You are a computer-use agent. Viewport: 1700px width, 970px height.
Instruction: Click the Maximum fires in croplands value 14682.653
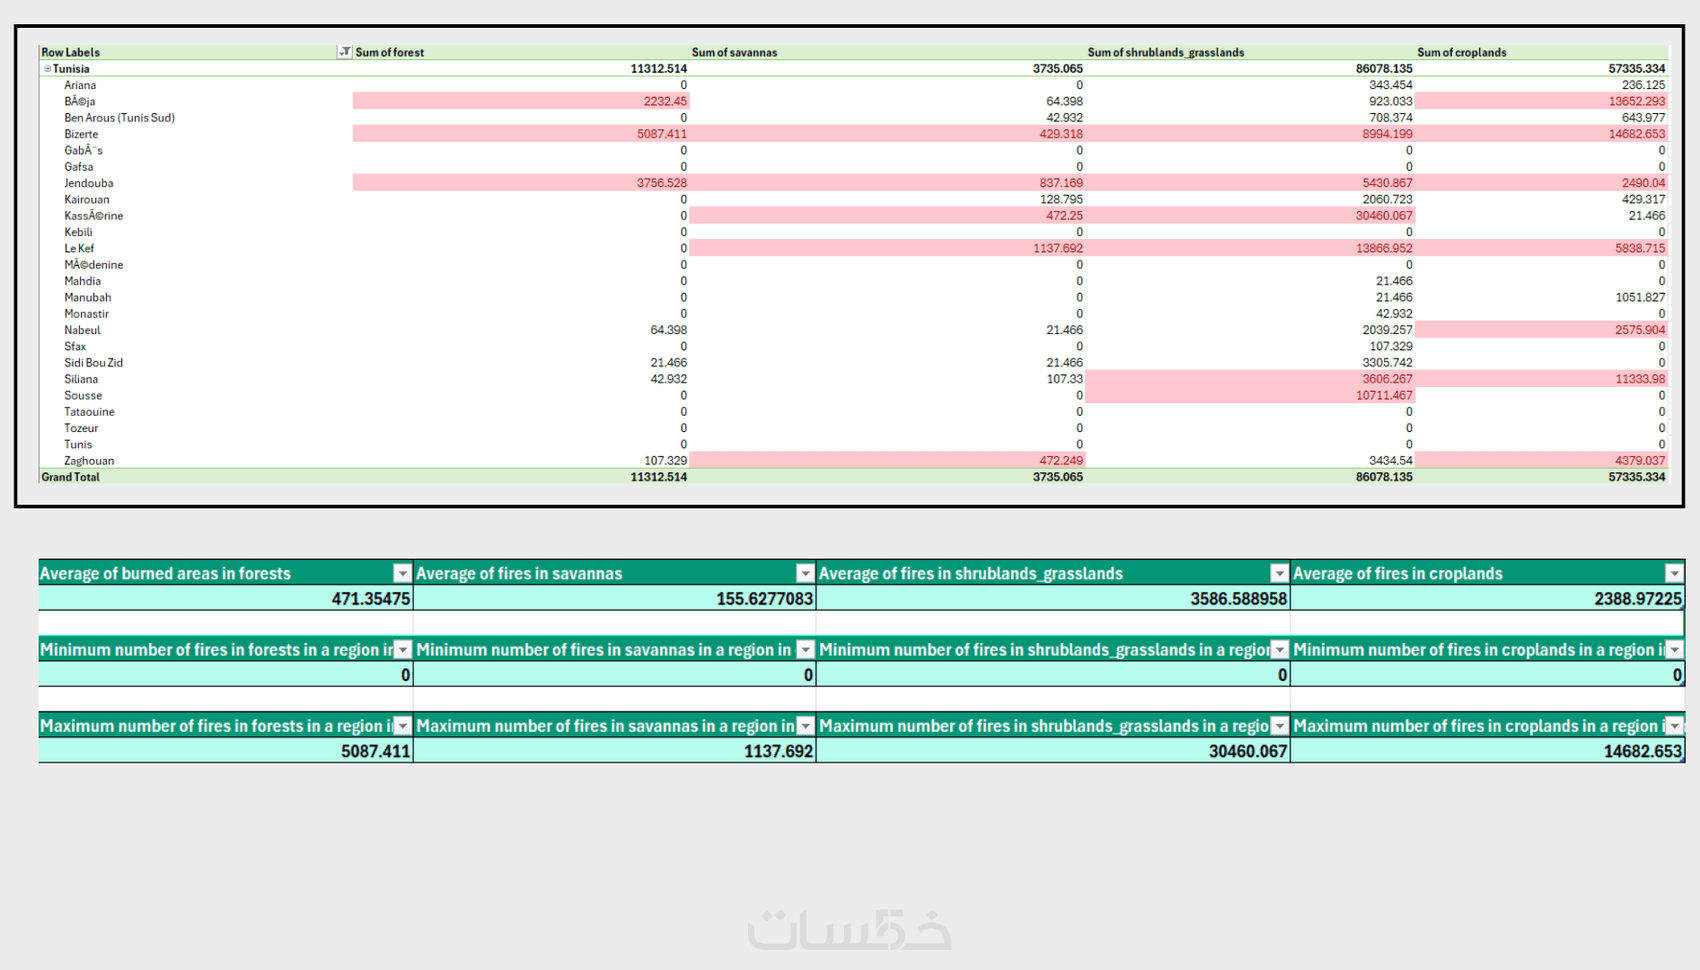(x=1643, y=751)
